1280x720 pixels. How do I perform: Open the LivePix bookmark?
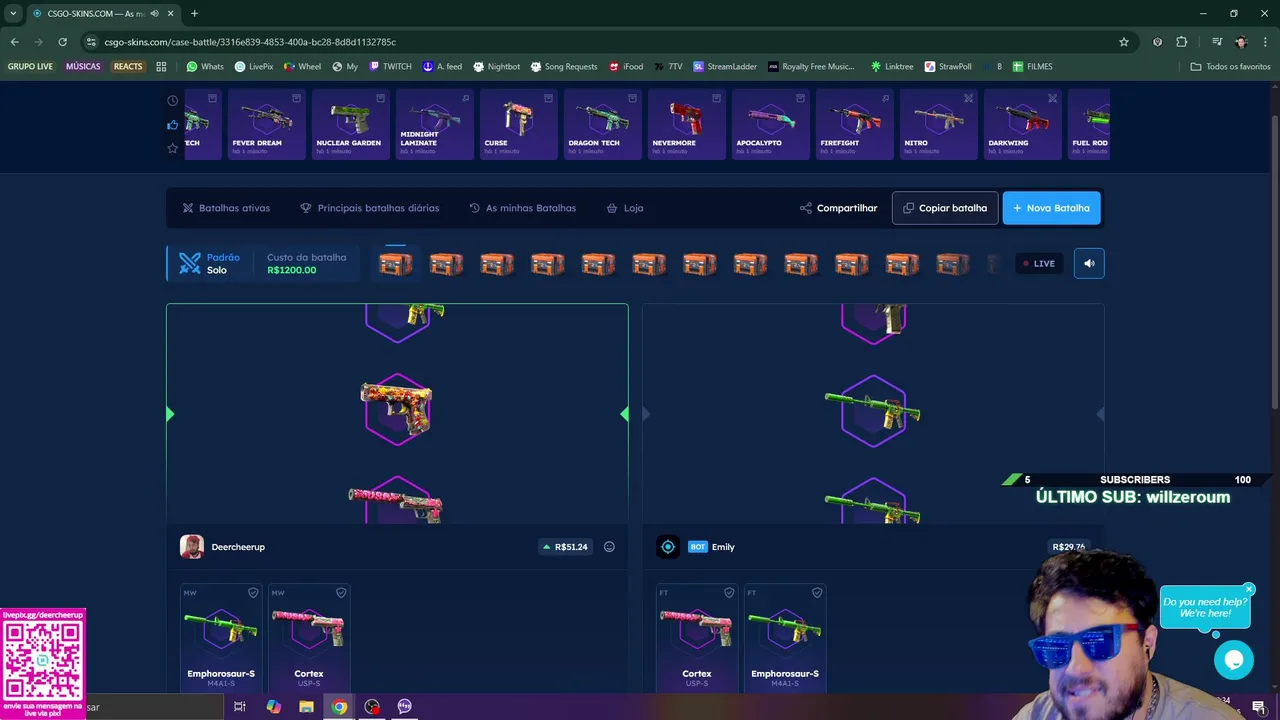(x=254, y=67)
